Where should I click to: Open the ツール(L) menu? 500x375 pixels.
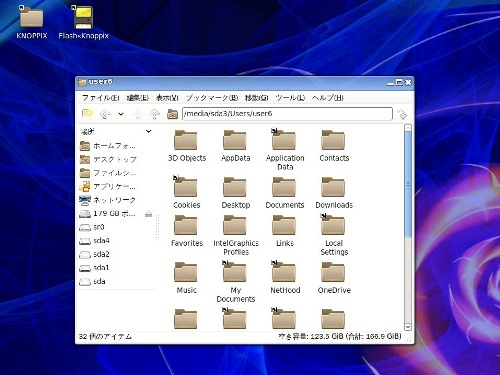coord(290,98)
